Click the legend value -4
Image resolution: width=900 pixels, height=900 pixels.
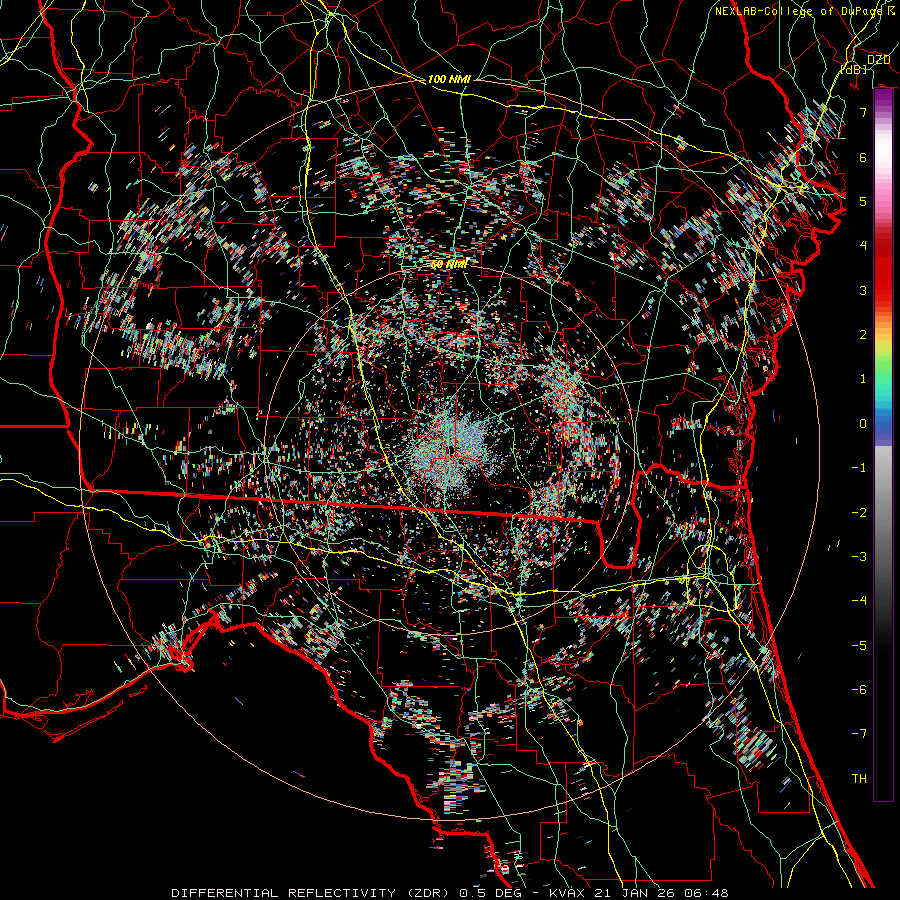[x=859, y=600]
